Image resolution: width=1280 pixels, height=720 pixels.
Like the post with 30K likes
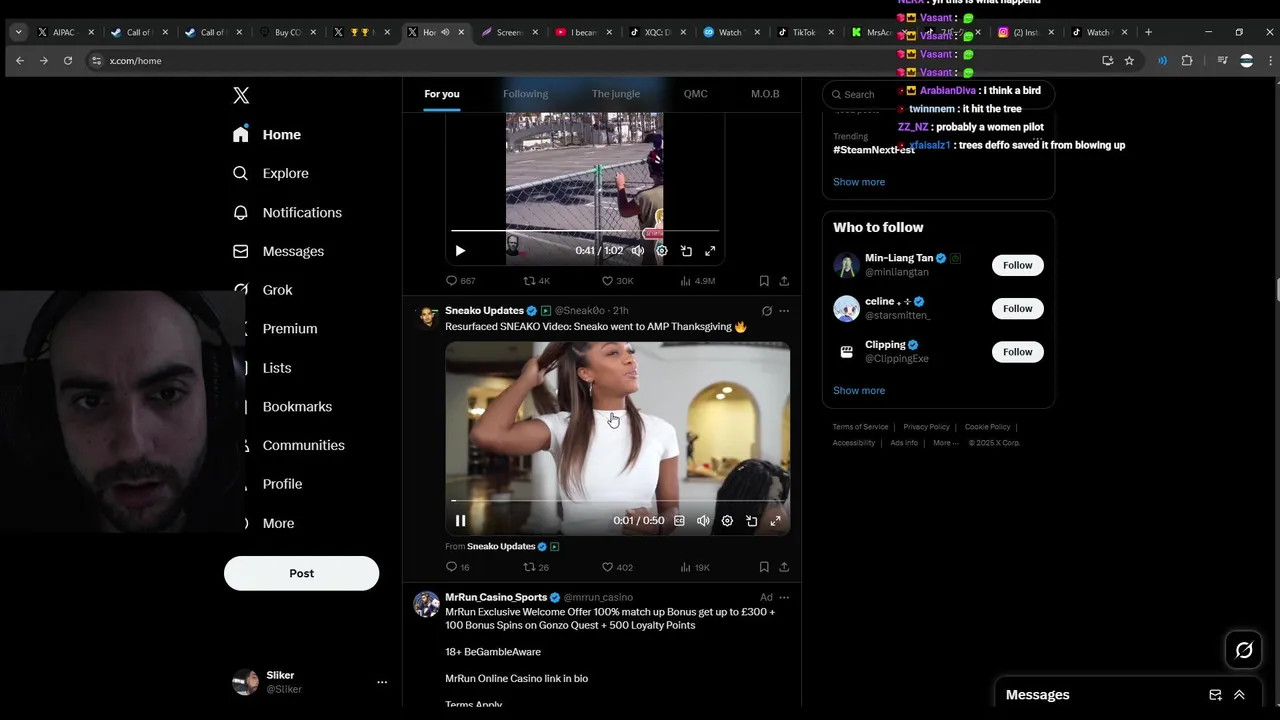[x=617, y=281]
